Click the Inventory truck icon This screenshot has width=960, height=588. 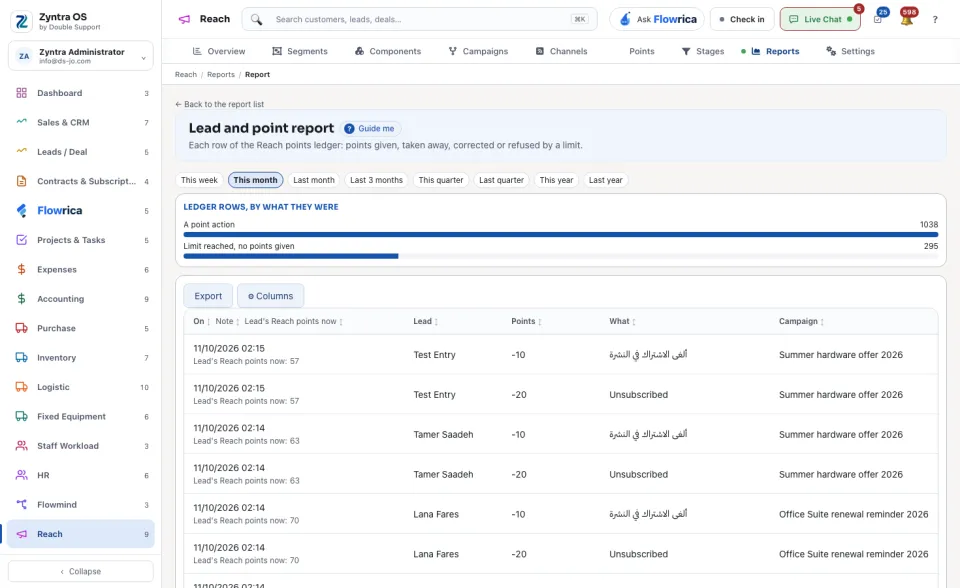[21, 358]
